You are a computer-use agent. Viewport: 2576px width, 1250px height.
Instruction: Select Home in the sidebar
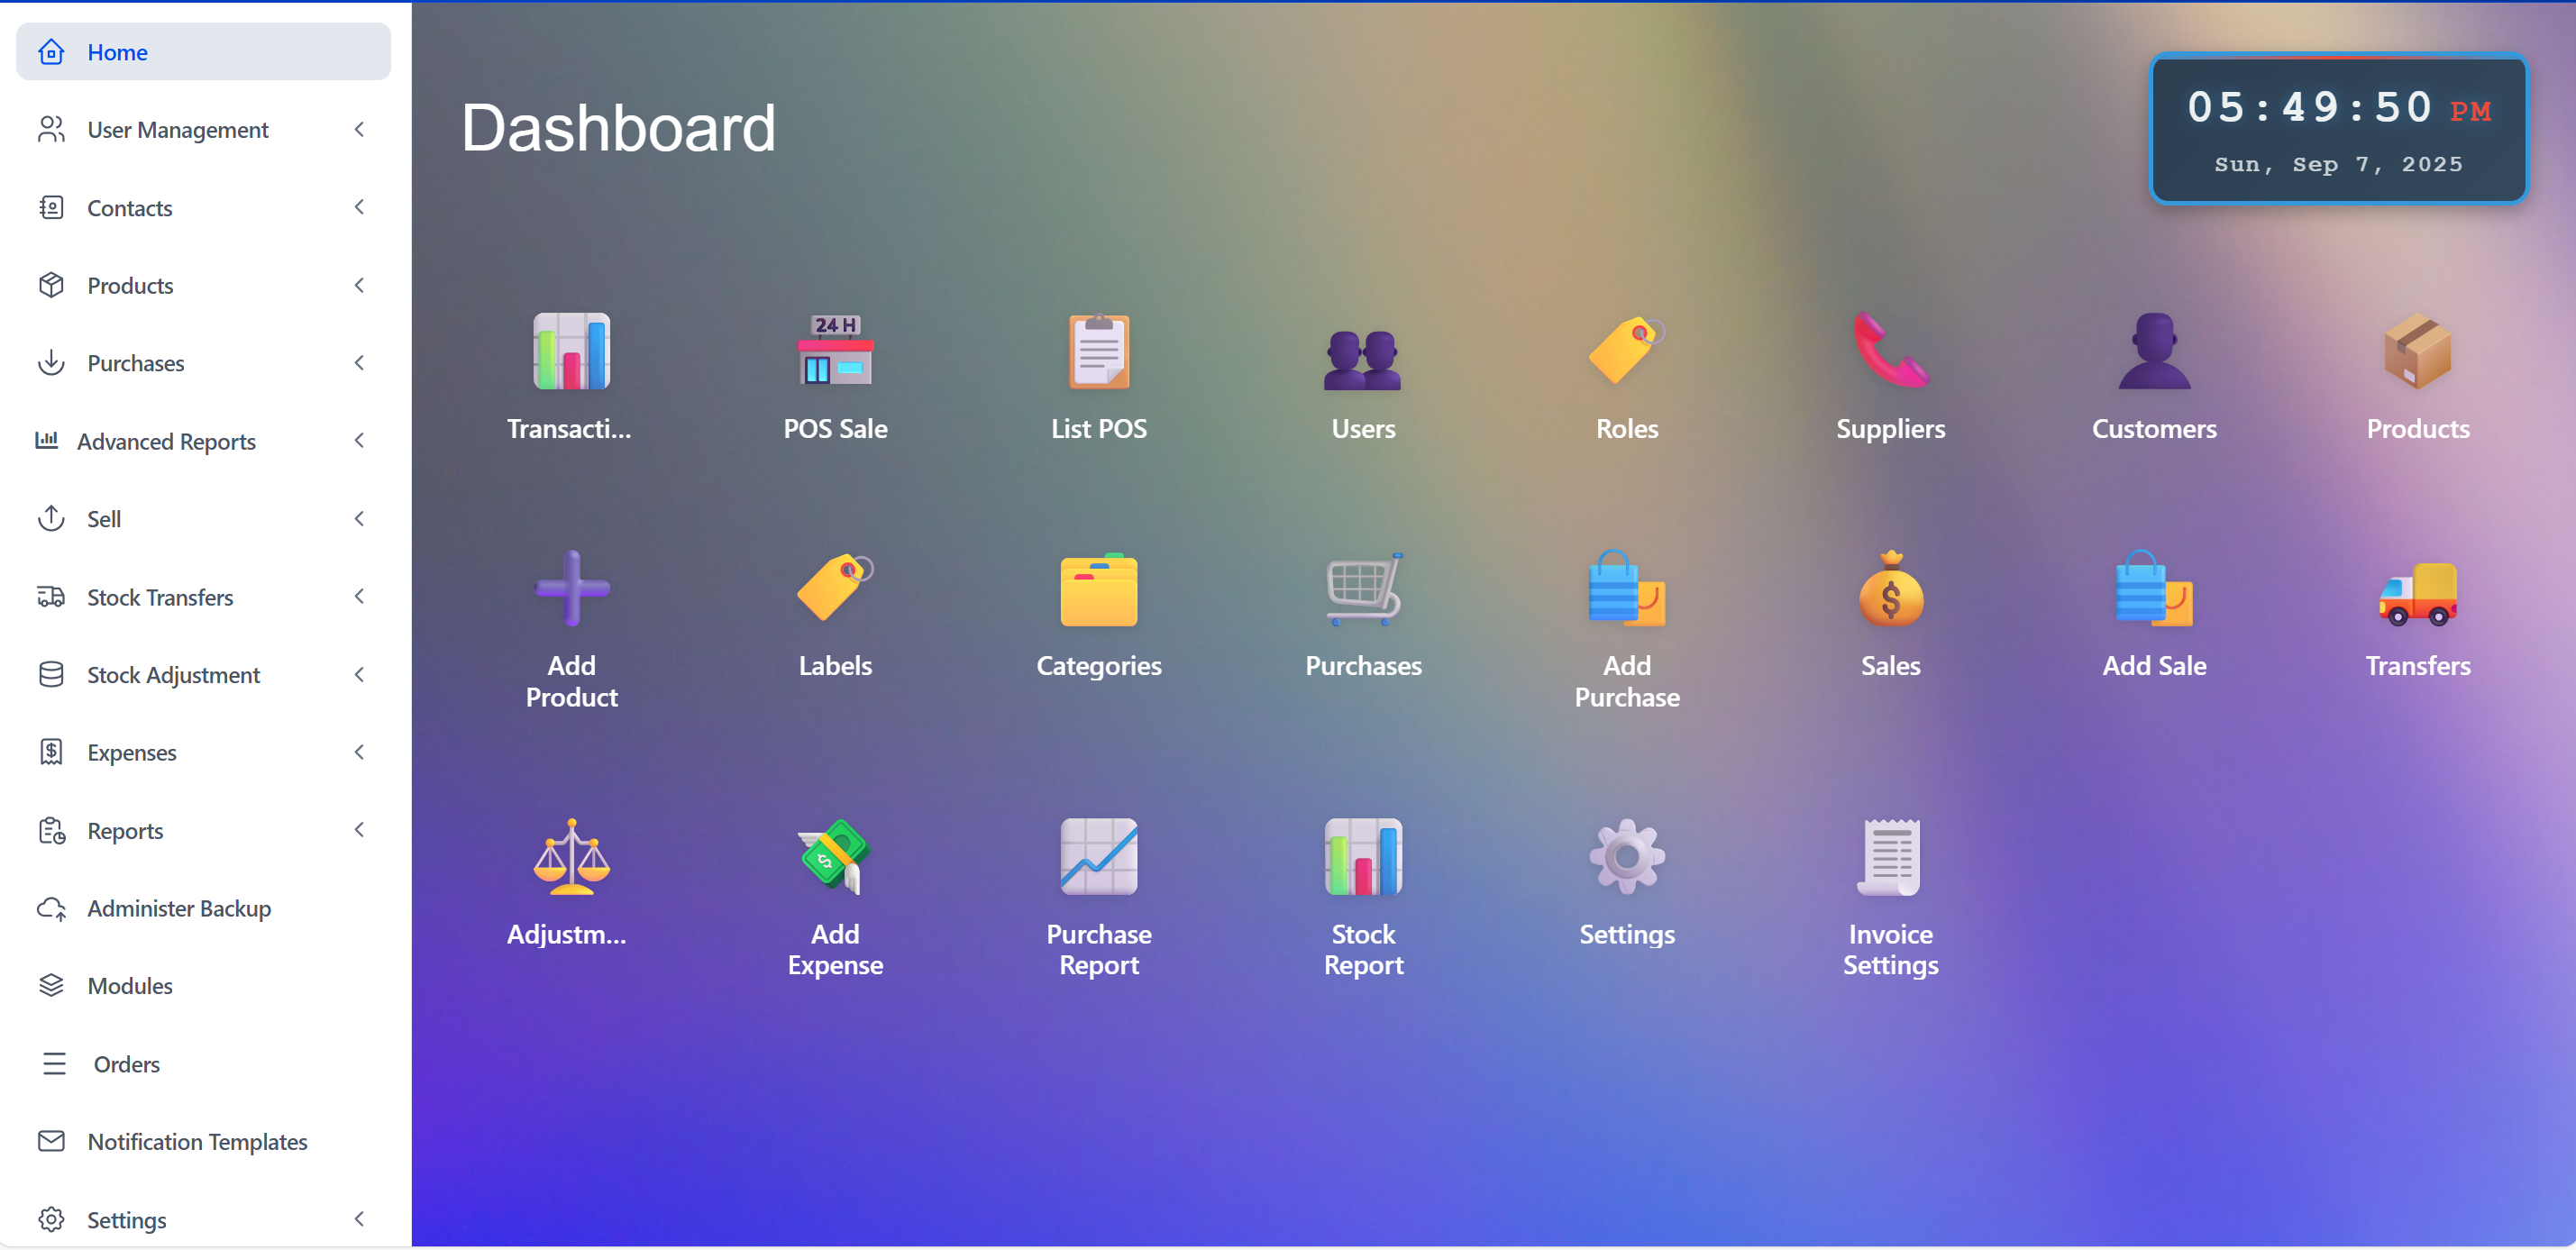pos(118,52)
